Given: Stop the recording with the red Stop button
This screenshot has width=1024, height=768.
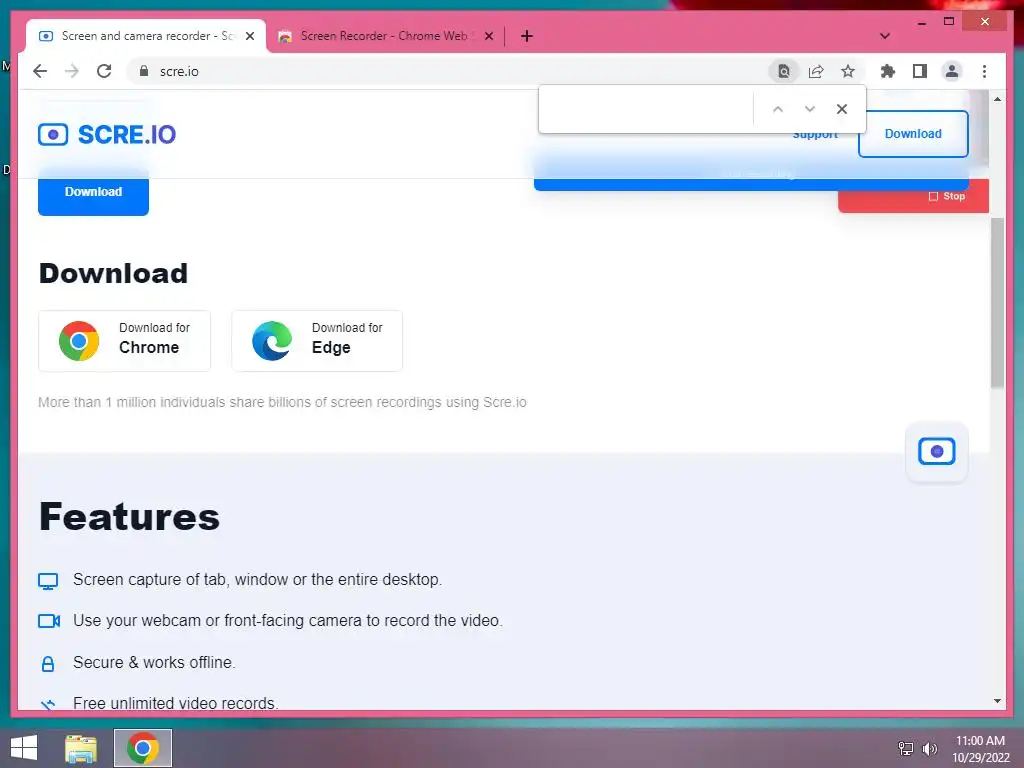Looking at the screenshot, I should click(x=913, y=196).
